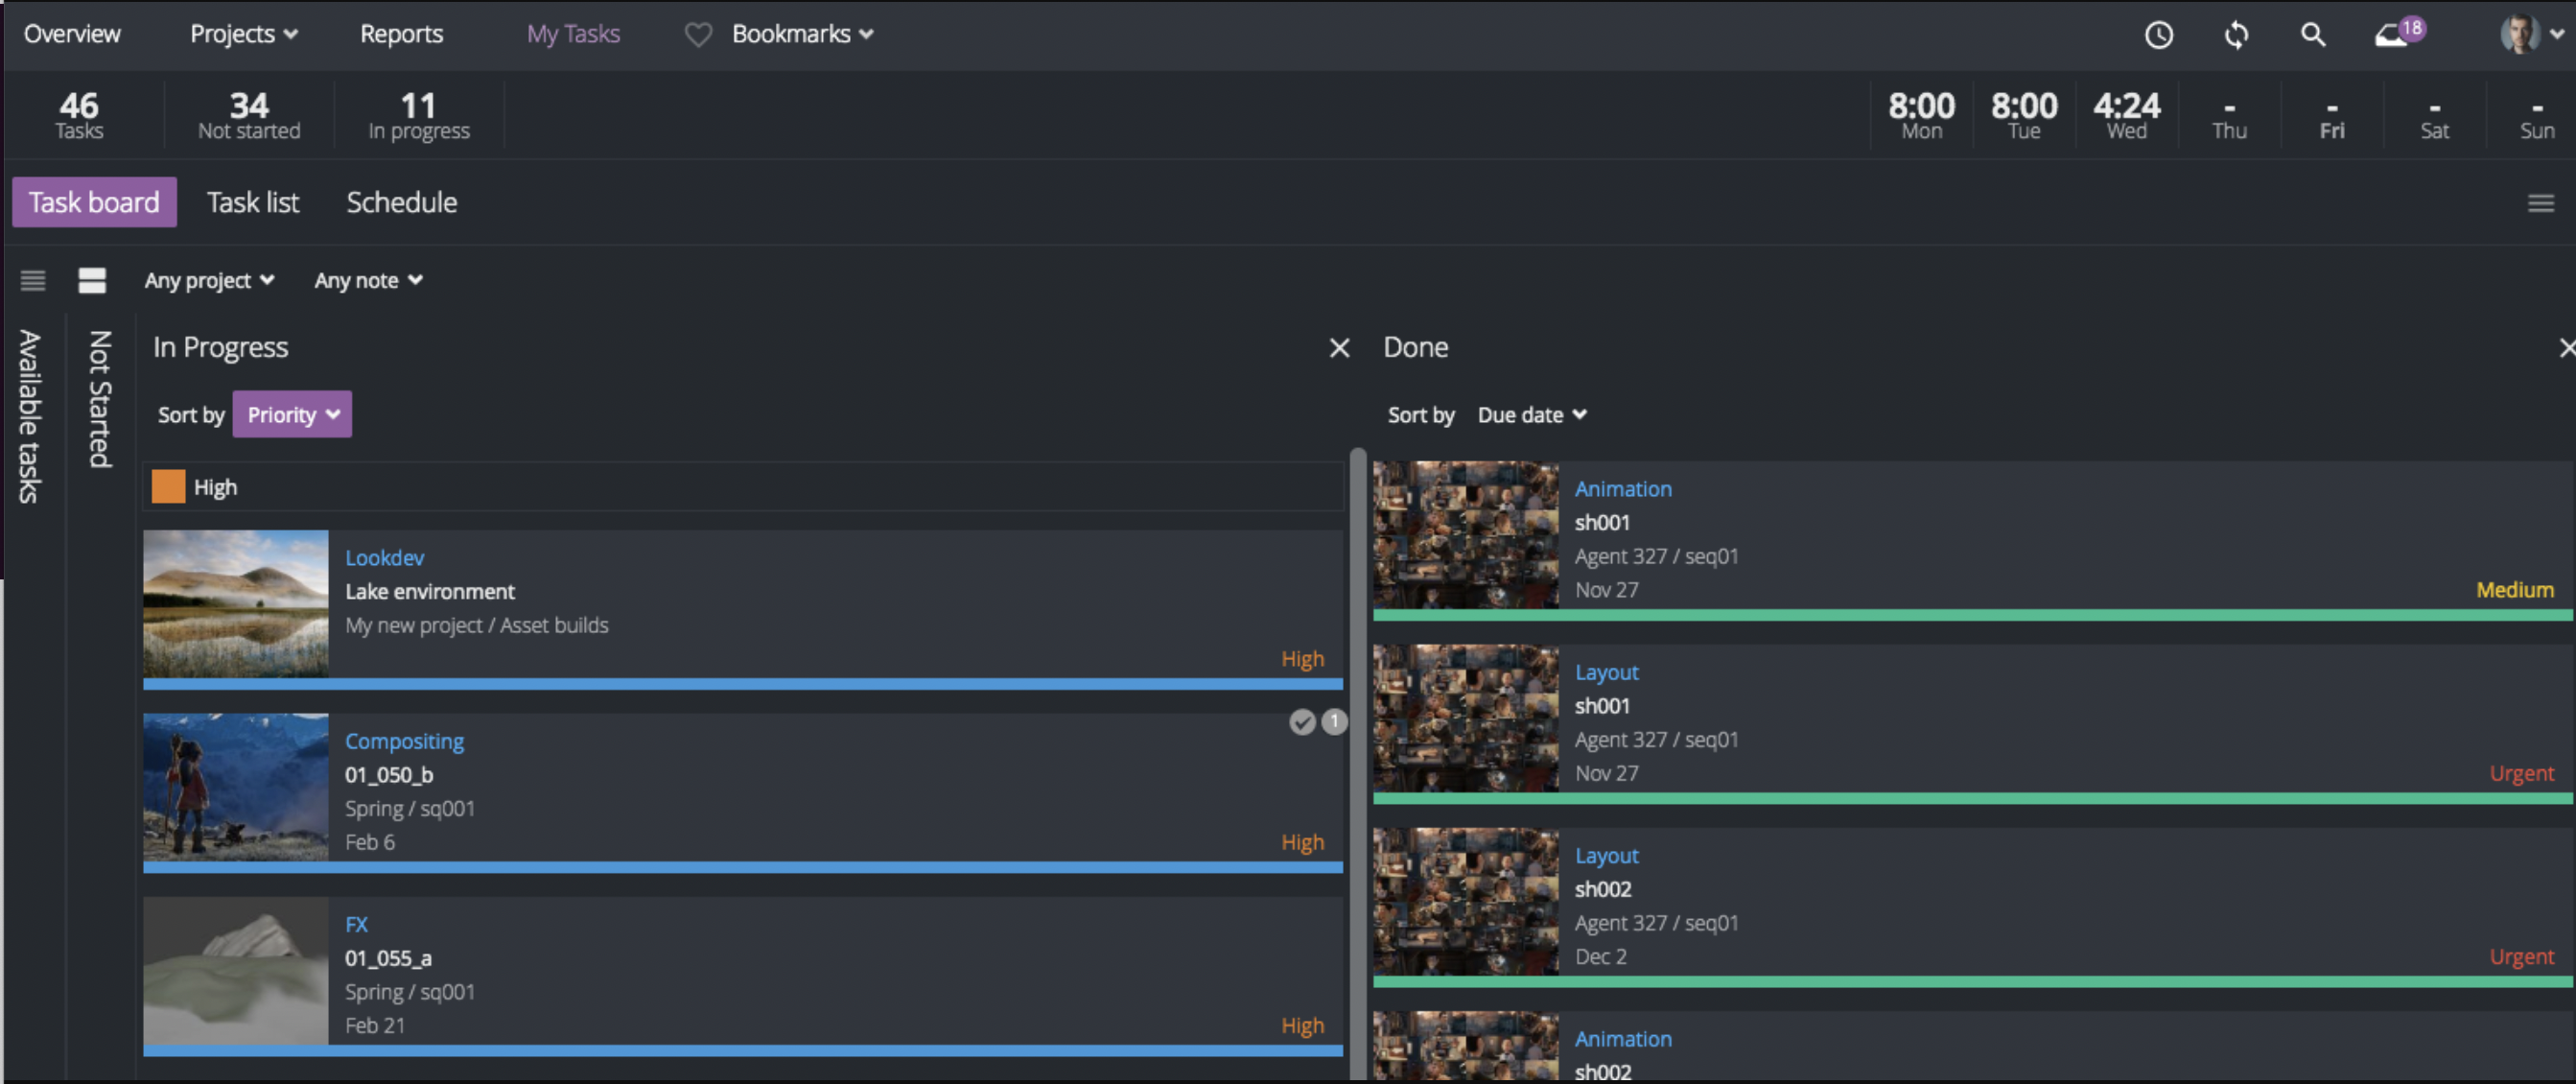Open the Animation sh001 task link
The image size is (2576, 1084).
(1622, 488)
